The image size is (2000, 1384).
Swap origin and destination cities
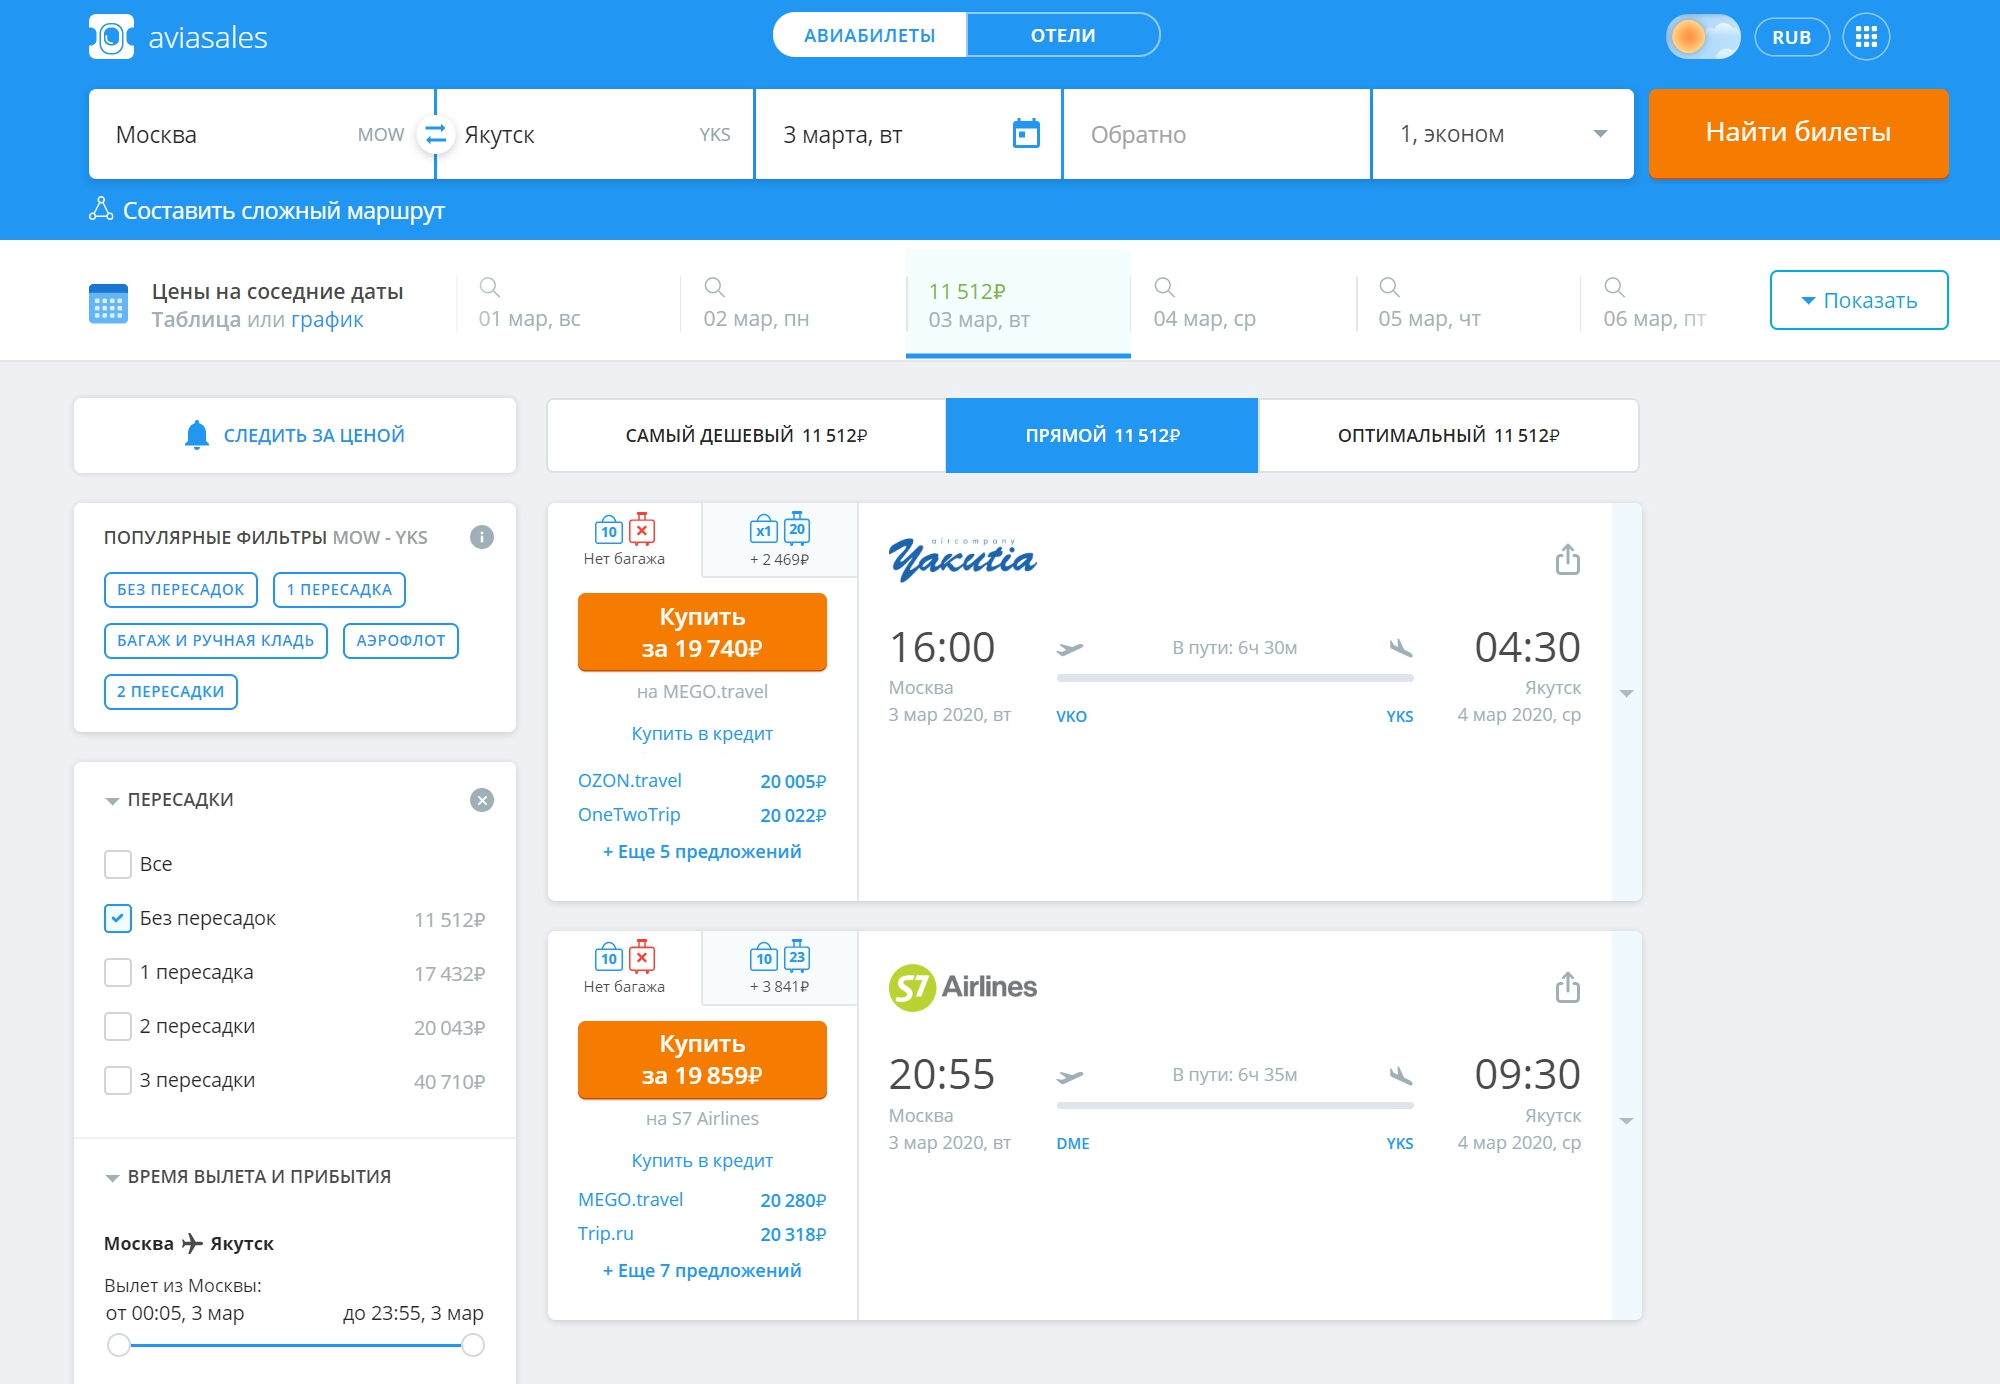tap(436, 134)
